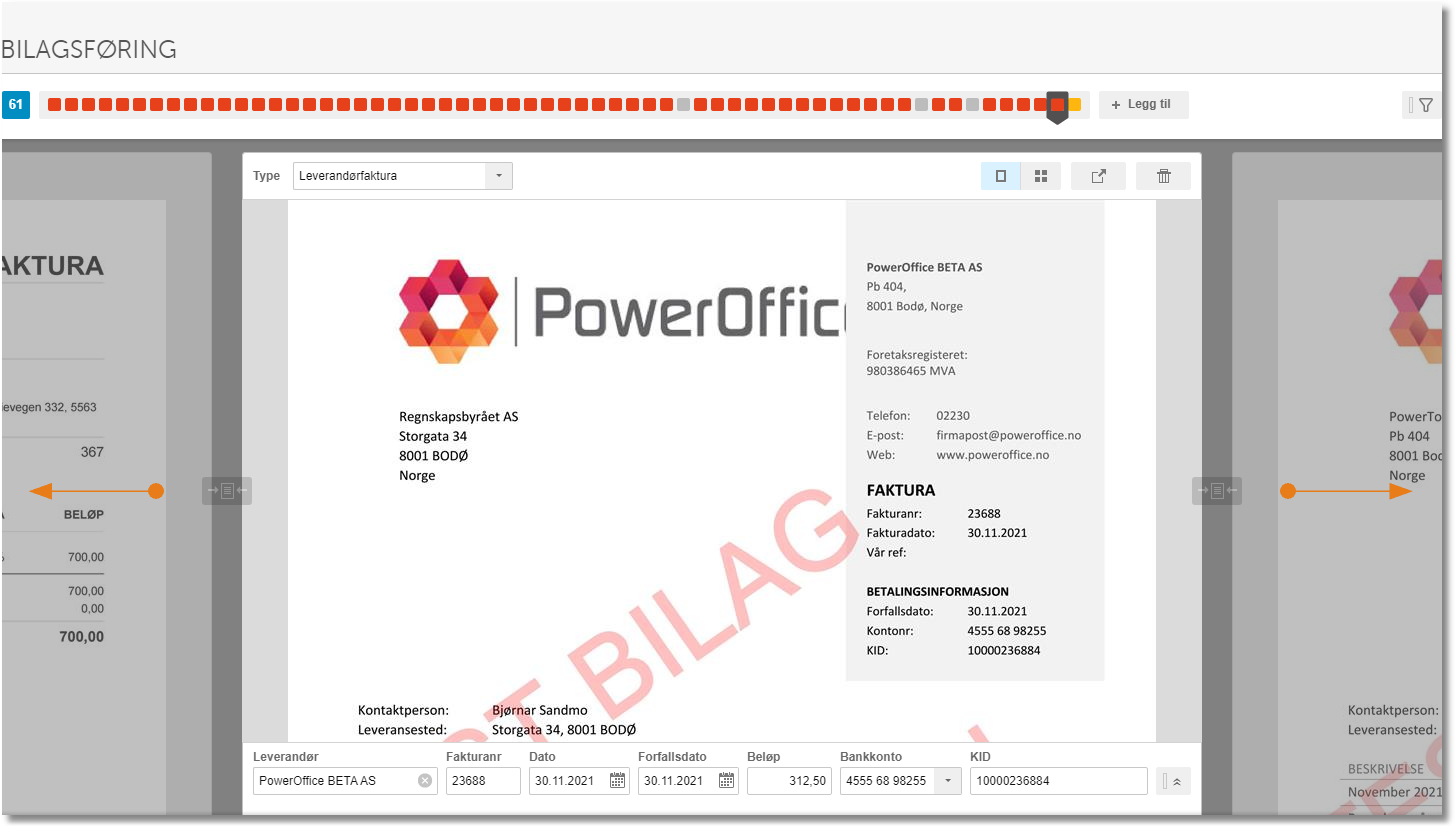Merge with next voucher icon on right
The width and height of the screenshot is (1456, 829).
click(1217, 491)
